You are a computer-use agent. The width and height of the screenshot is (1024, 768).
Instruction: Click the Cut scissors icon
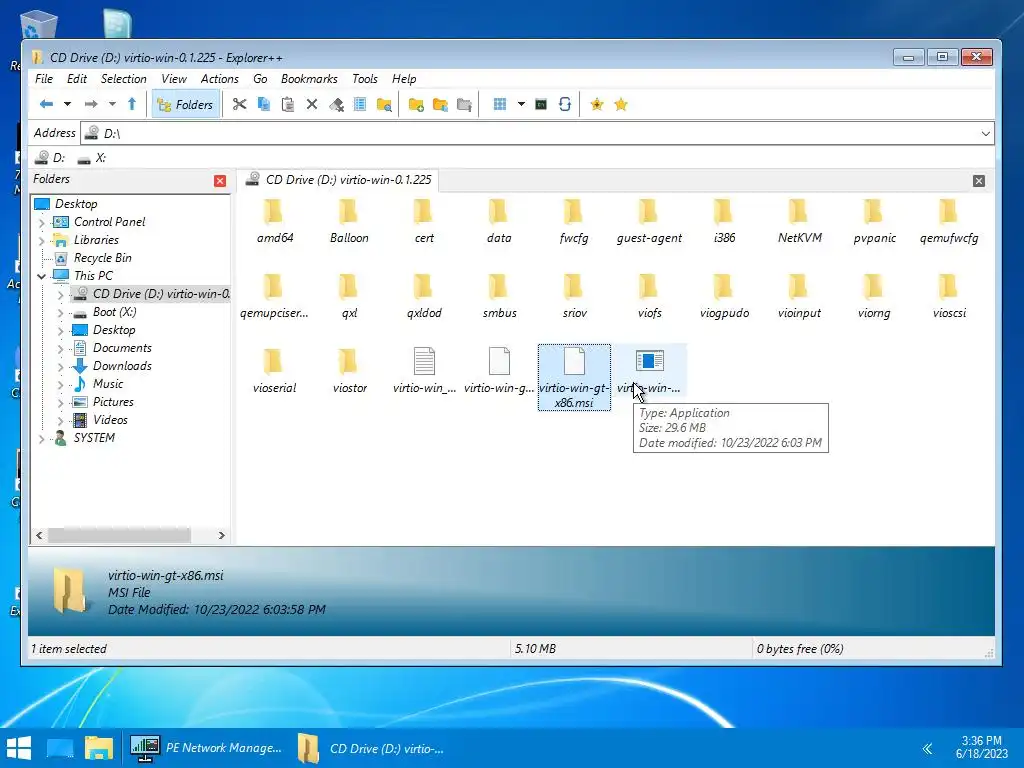(x=240, y=104)
